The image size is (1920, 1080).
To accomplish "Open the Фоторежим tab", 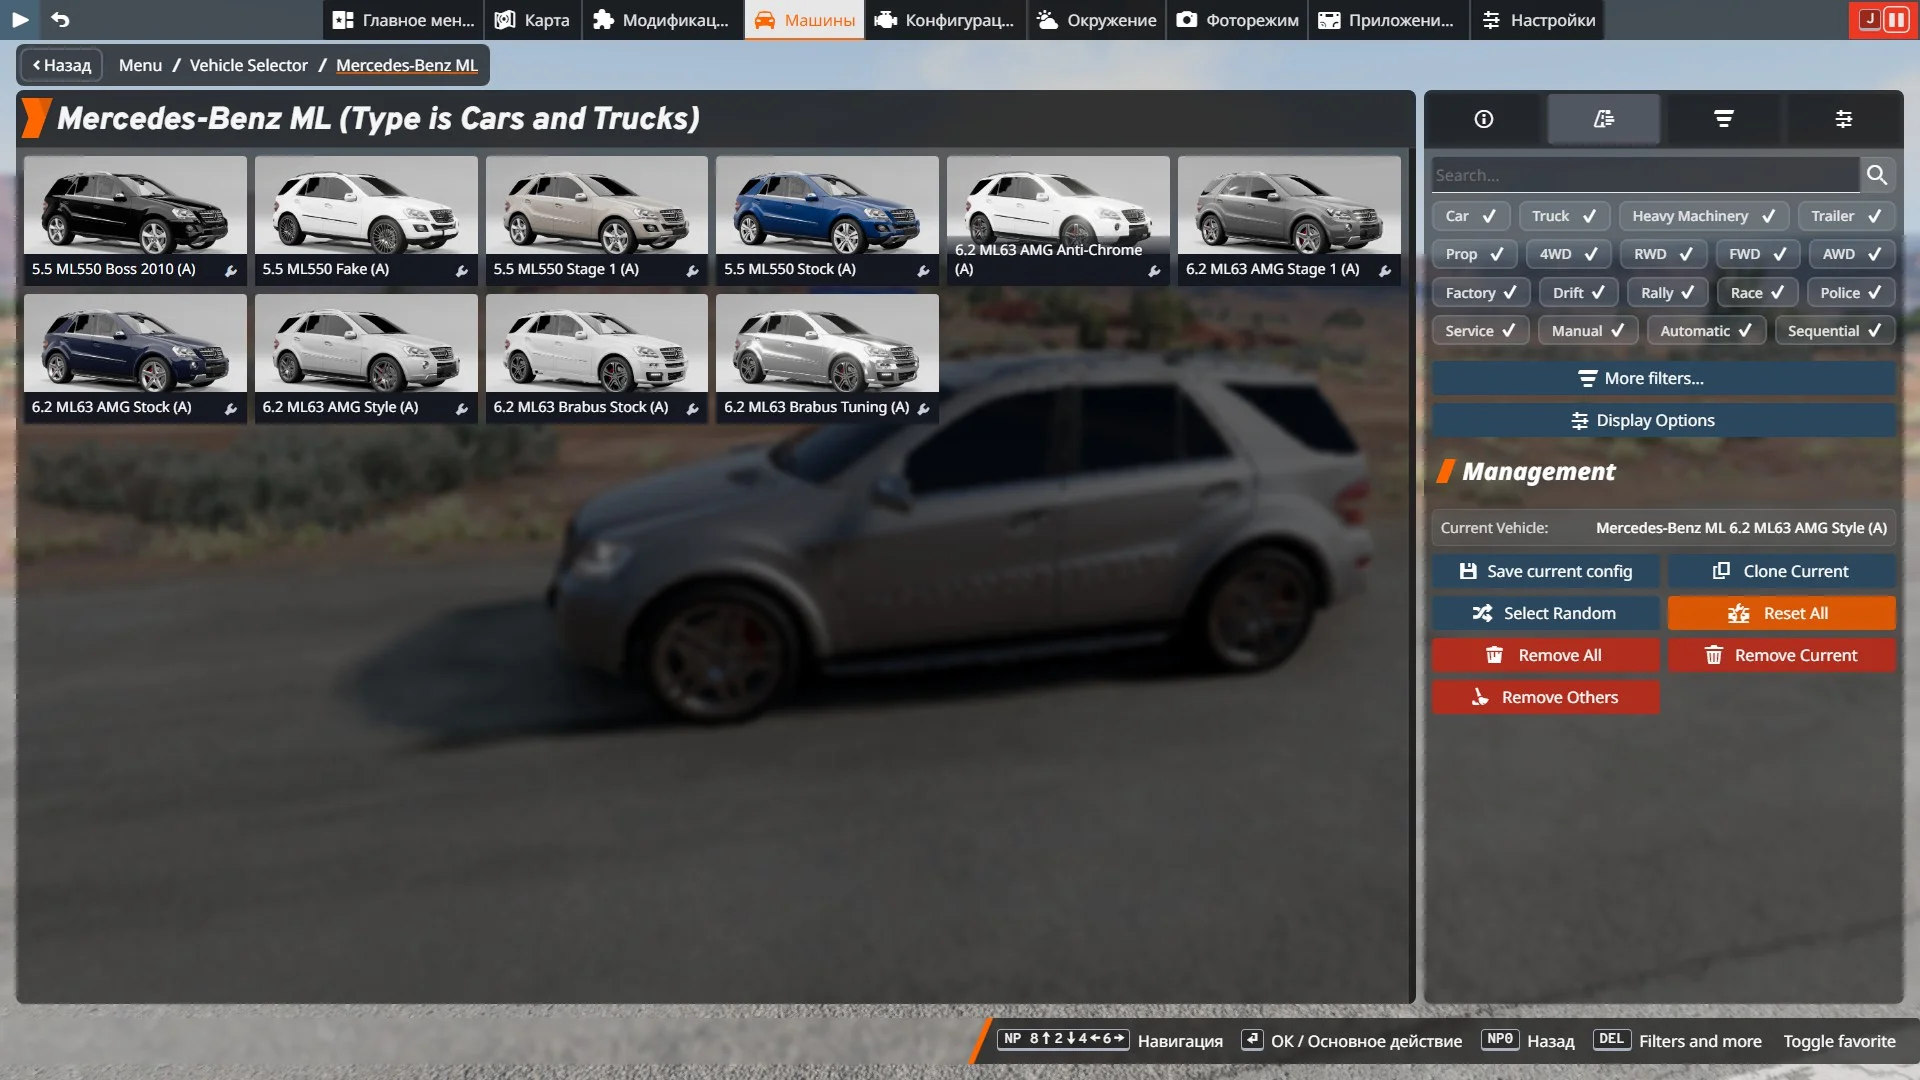I will pos(1238,20).
